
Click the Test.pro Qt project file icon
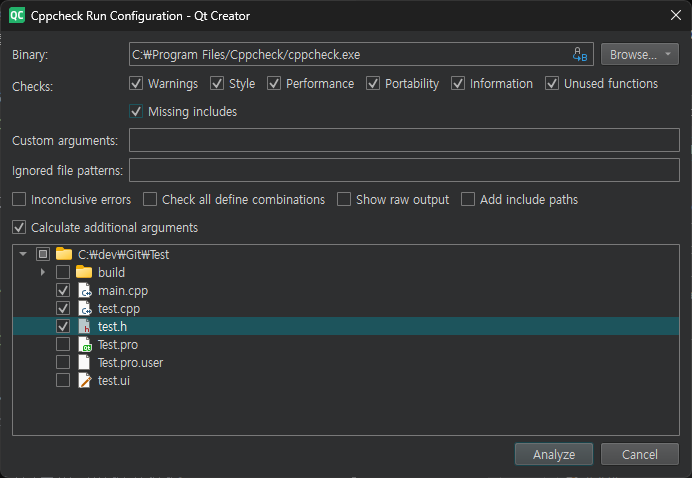pyautogui.click(x=84, y=344)
